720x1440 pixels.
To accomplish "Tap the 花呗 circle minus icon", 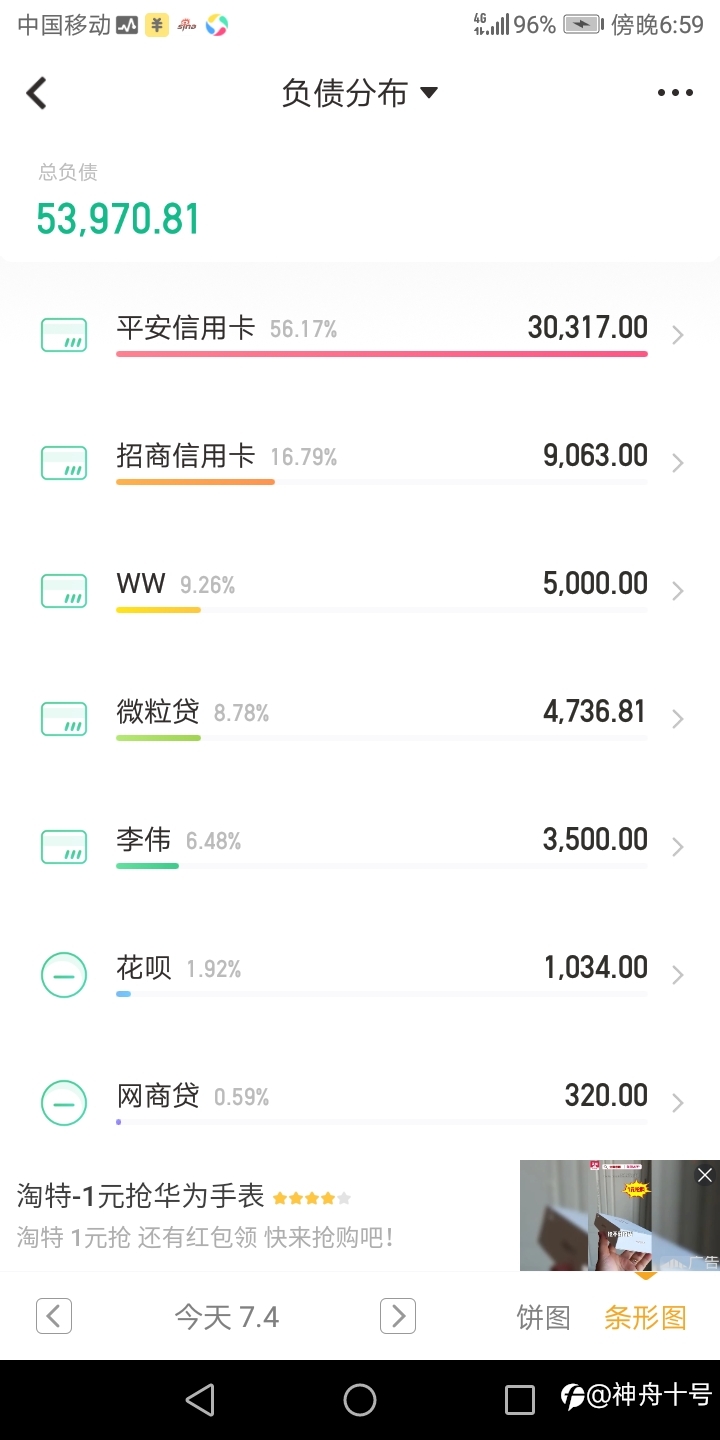I will pyautogui.click(x=64, y=975).
